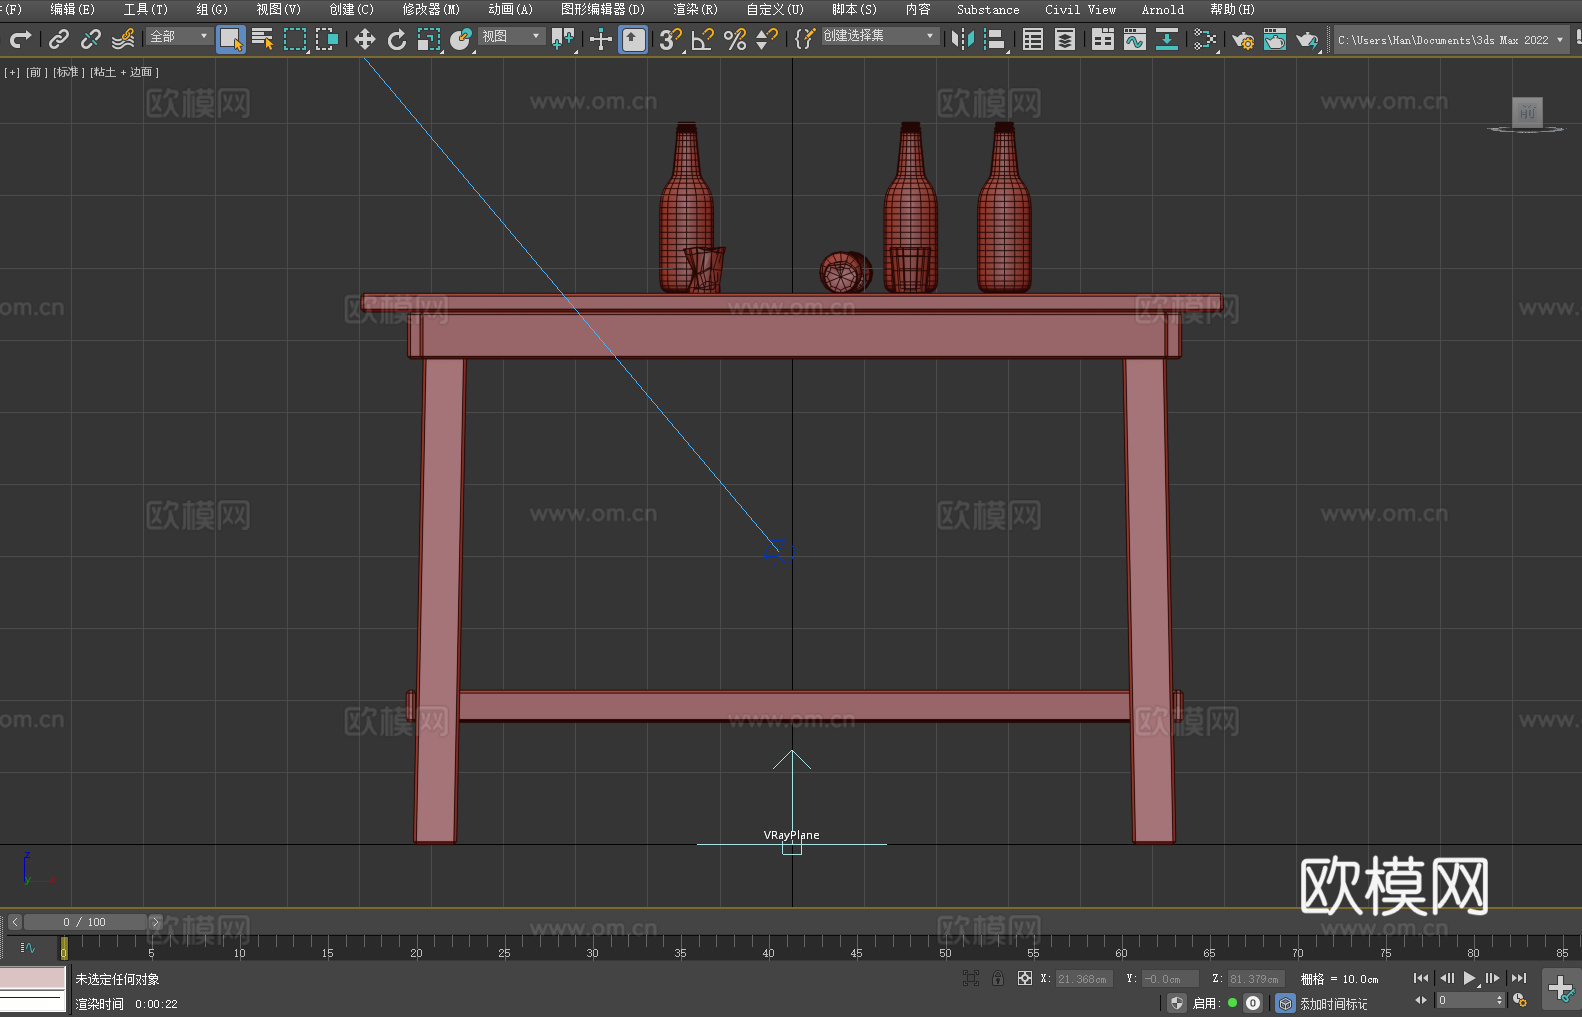Image resolution: width=1582 pixels, height=1017 pixels.
Task: Toggle the 3D Snaps button
Action: (x=669, y=39)
